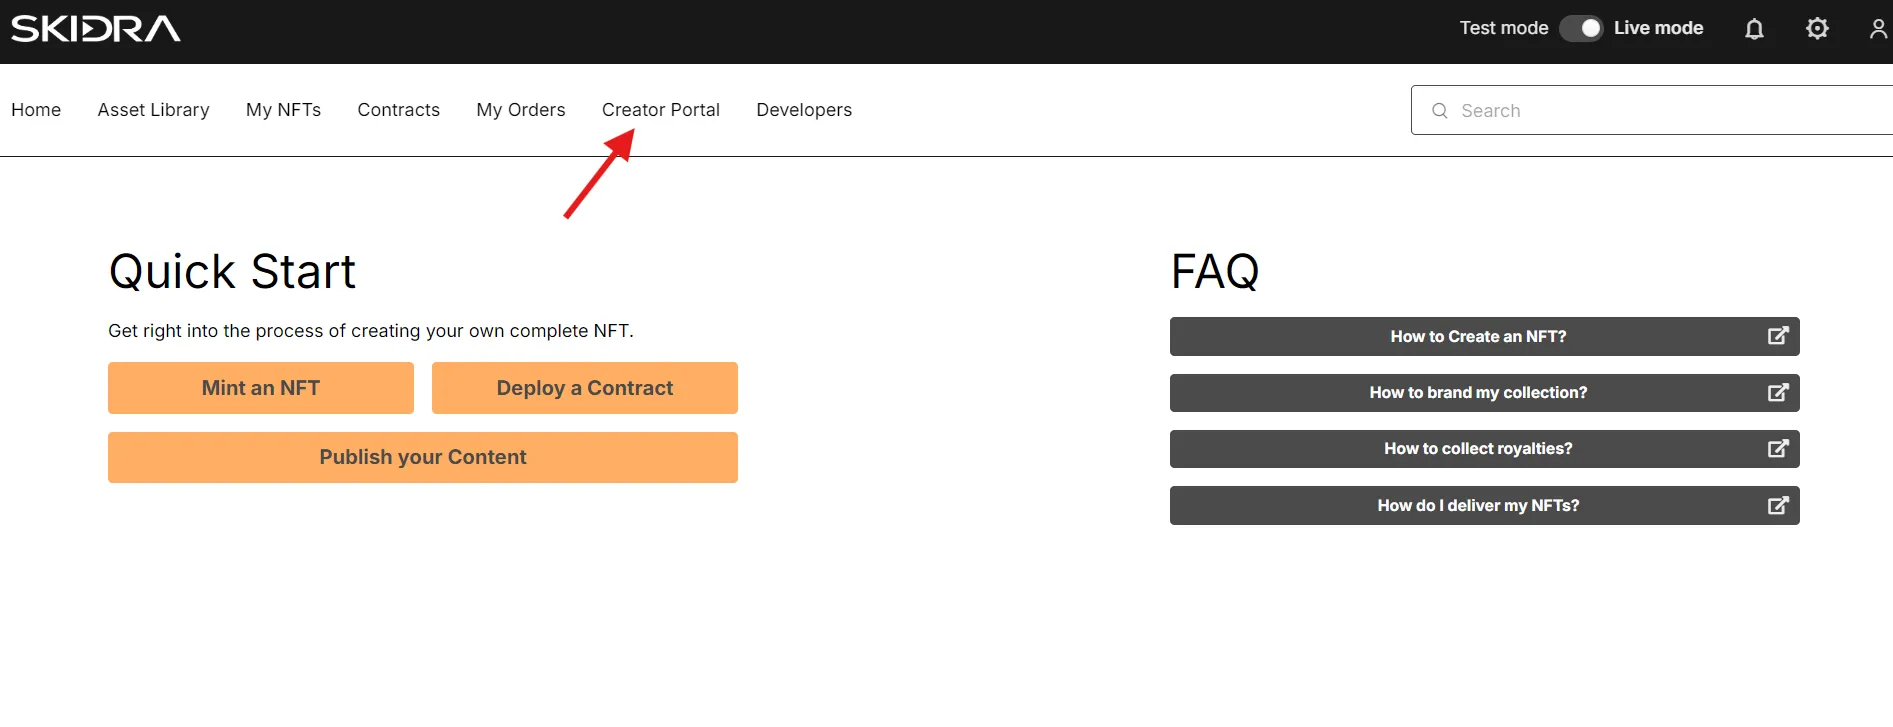Open the settings gear icon
The image size is (1893, 727).
(1817, 28)
